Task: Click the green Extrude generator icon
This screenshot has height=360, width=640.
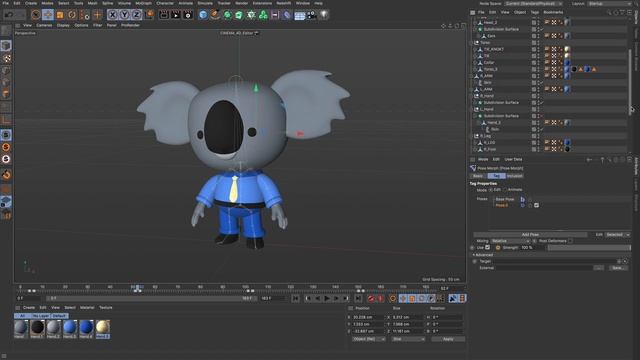Action: 239,15
